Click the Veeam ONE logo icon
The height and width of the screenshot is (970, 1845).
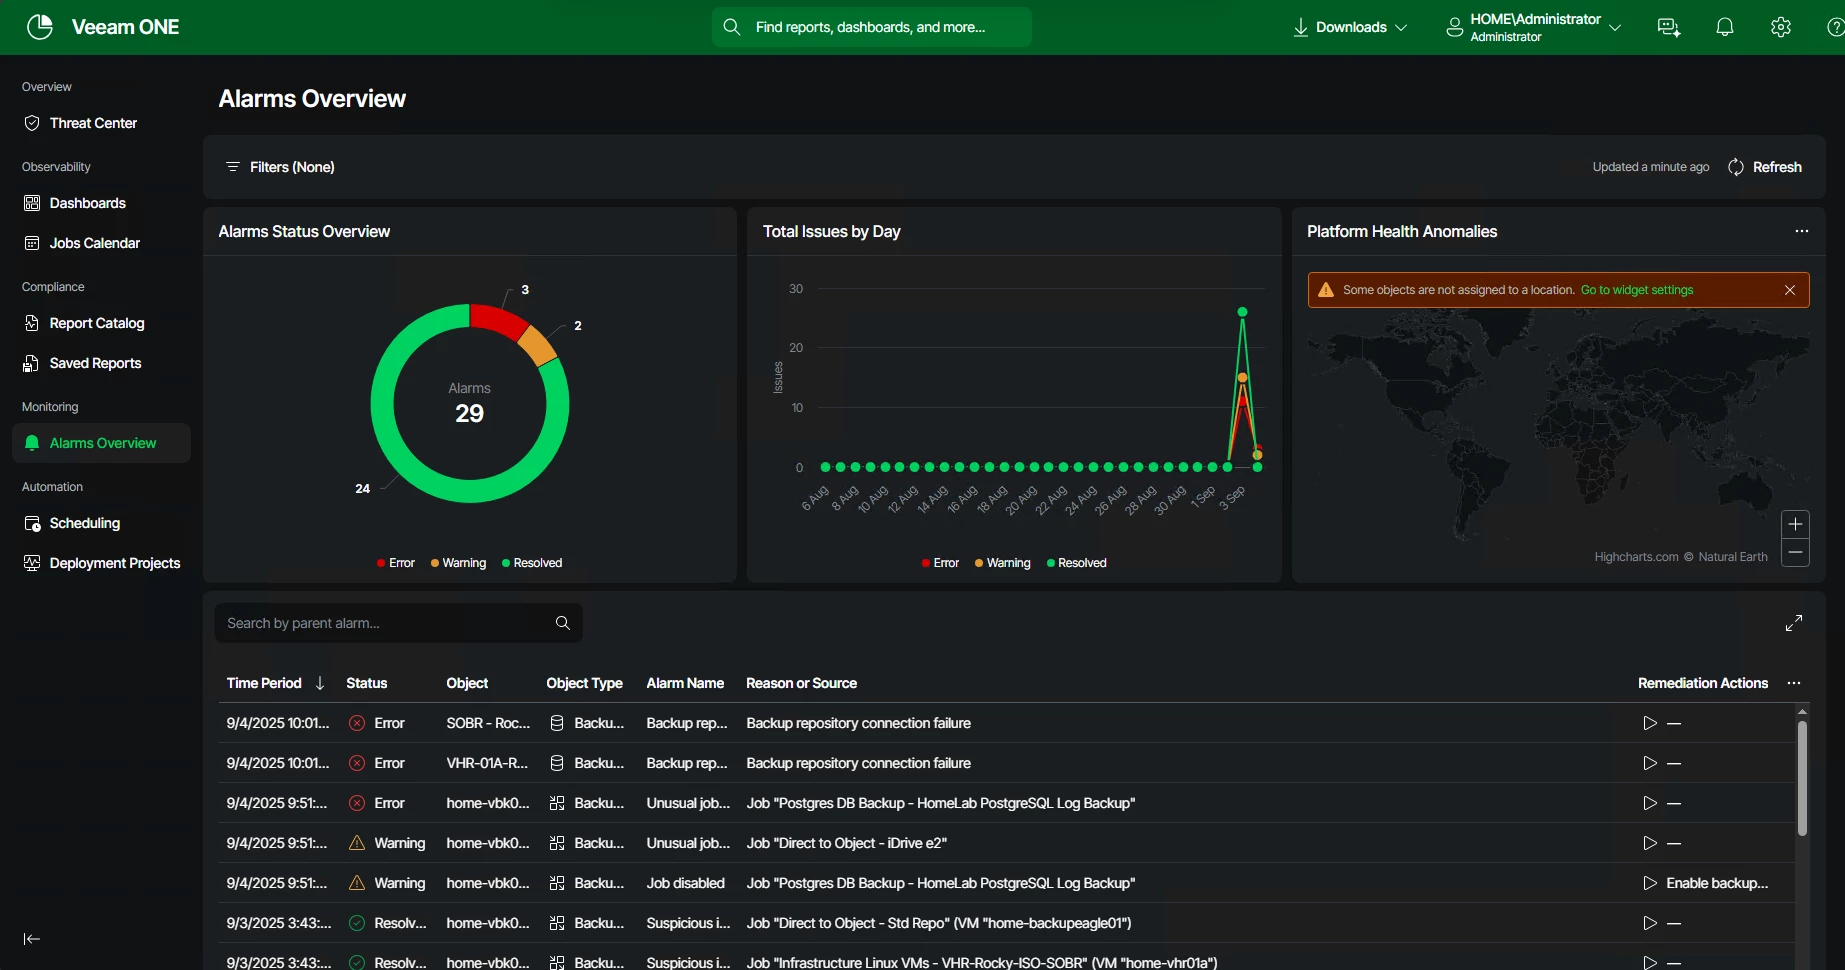click(x=40, y=27)
